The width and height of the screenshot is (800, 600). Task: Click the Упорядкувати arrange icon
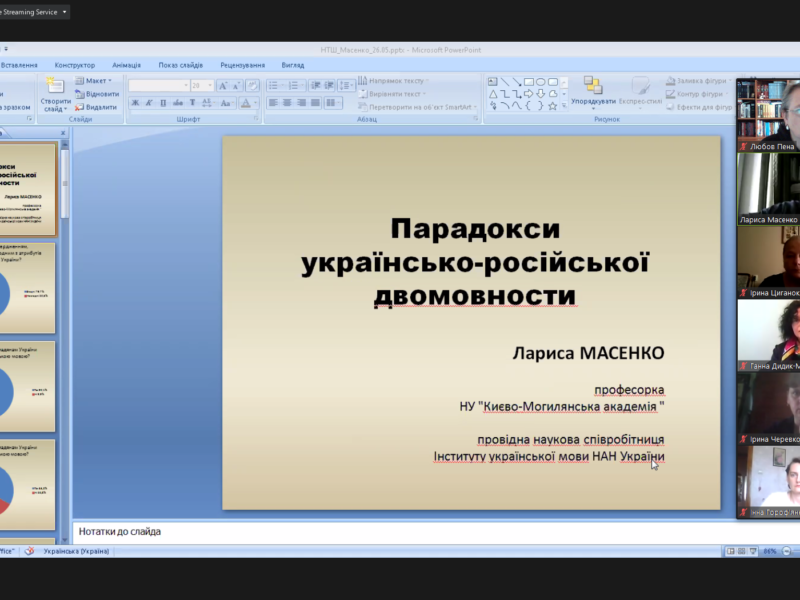pos(595,85)
